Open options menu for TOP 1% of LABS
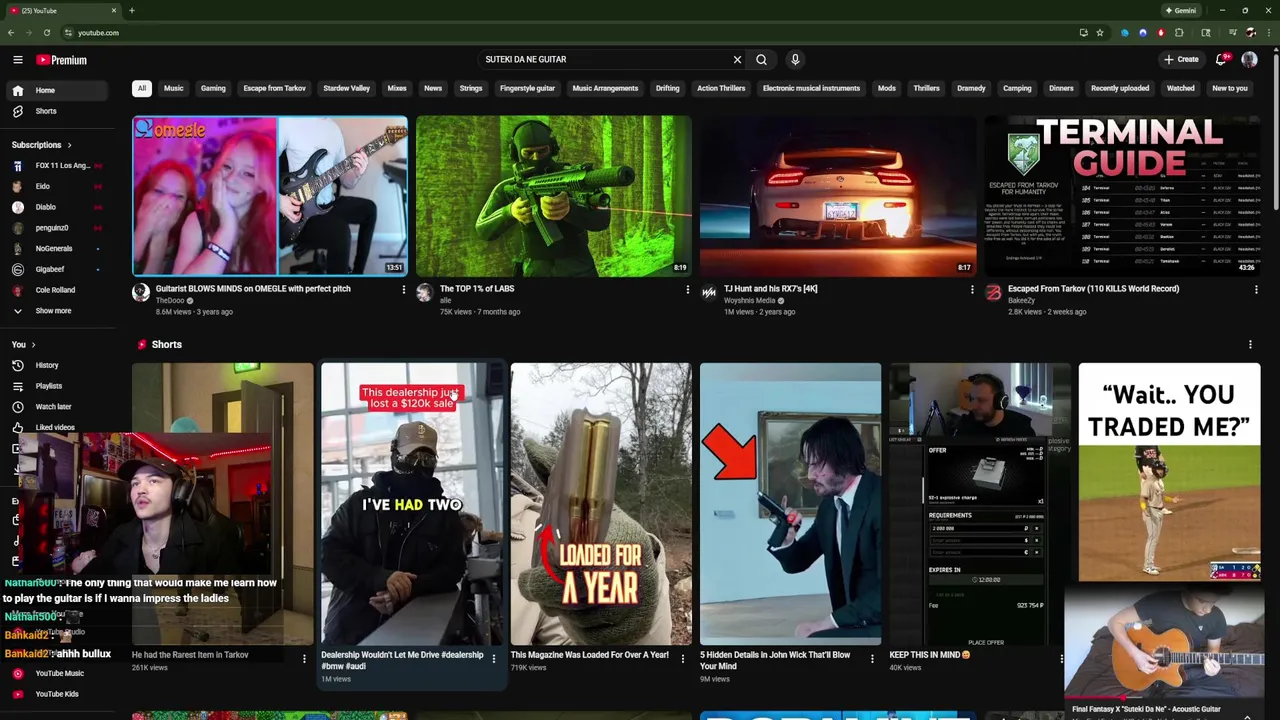The image size is (1280, 720). pyautogui.click(x=688, y=290)
